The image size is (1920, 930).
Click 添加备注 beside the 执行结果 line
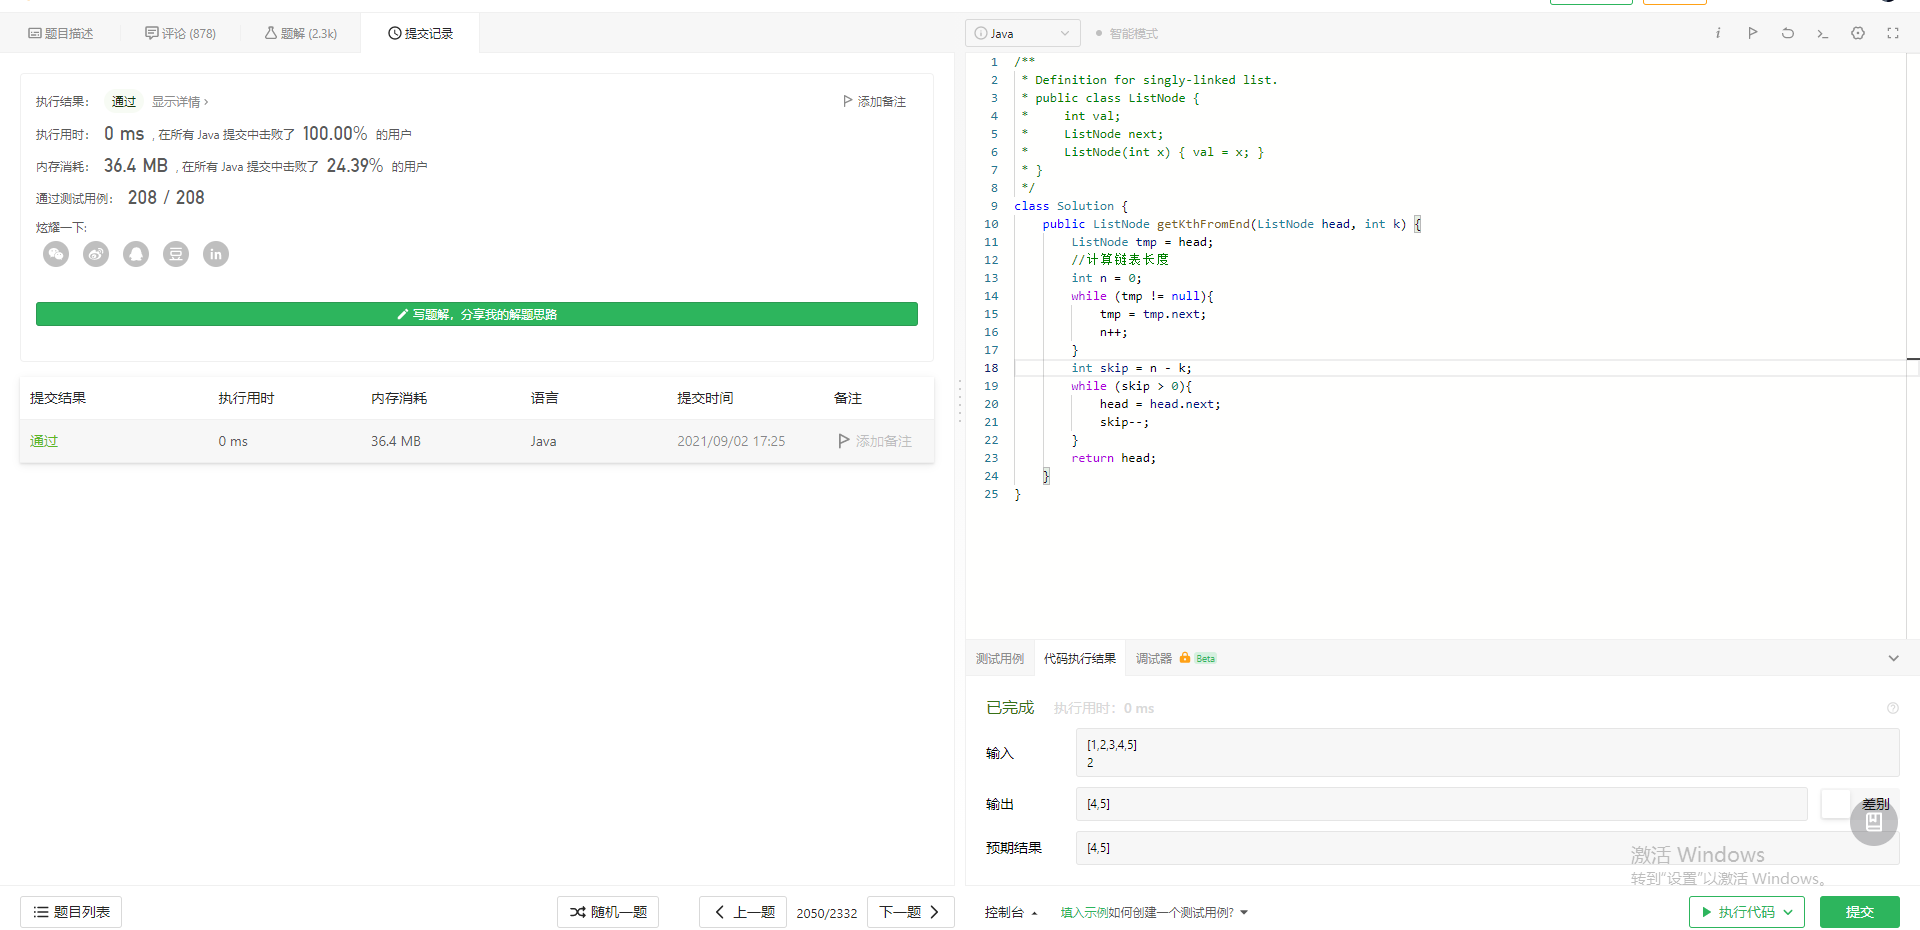[874, 102]
